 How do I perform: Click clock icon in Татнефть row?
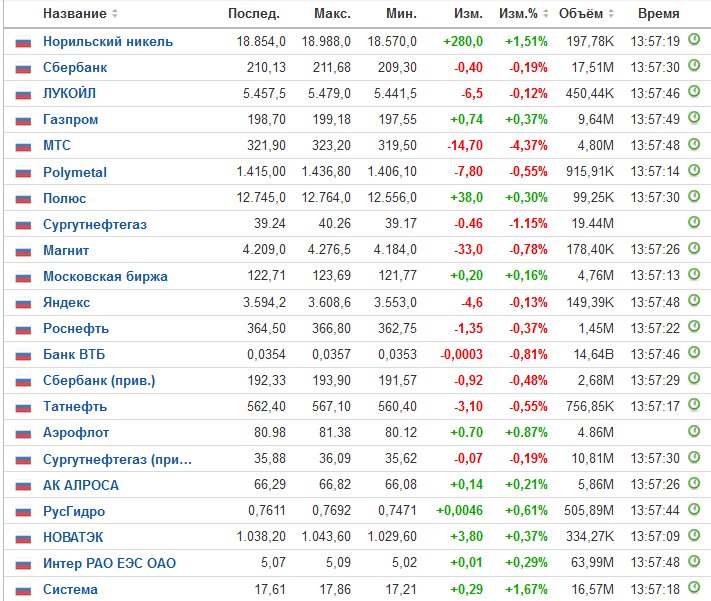(x=694, y=405)
